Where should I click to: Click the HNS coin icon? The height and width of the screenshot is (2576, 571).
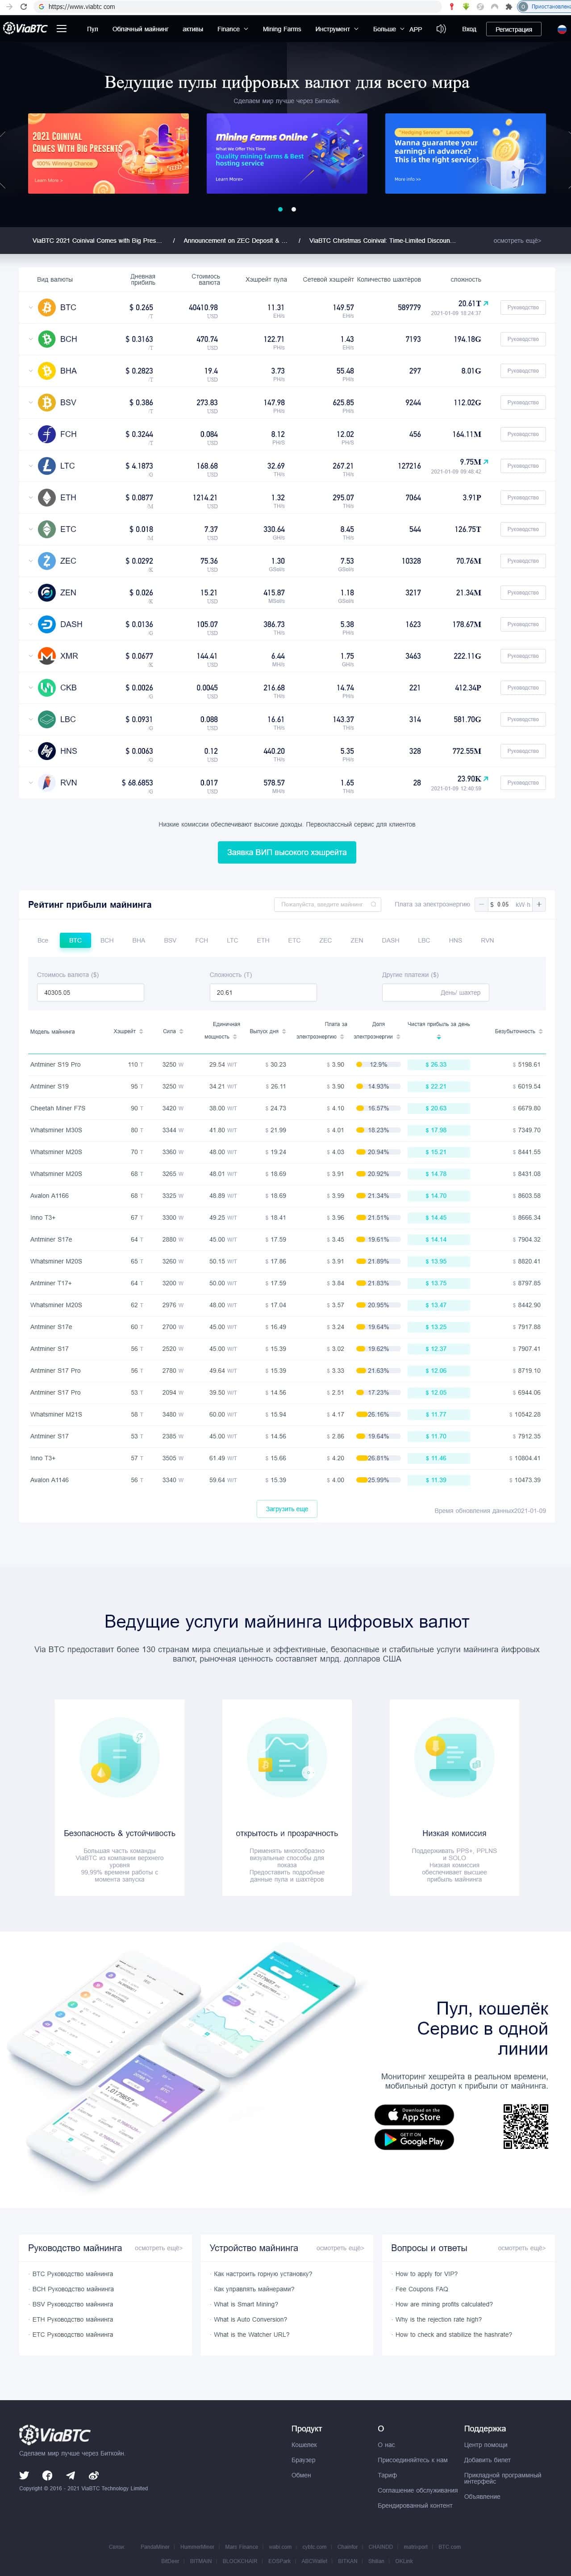pyautogui.click(x=46, y=751)
